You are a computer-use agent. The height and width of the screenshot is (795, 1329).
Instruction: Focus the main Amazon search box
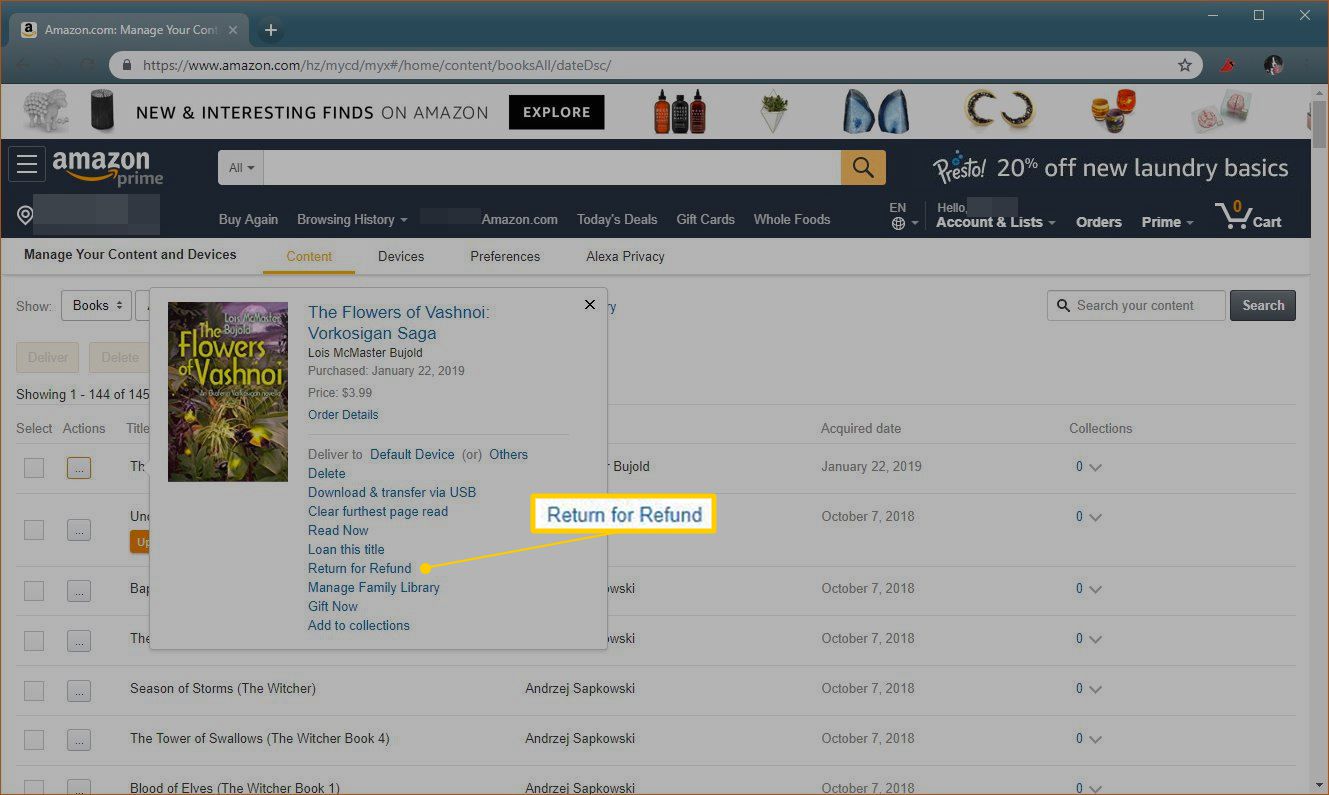click(x=552, y=168)
